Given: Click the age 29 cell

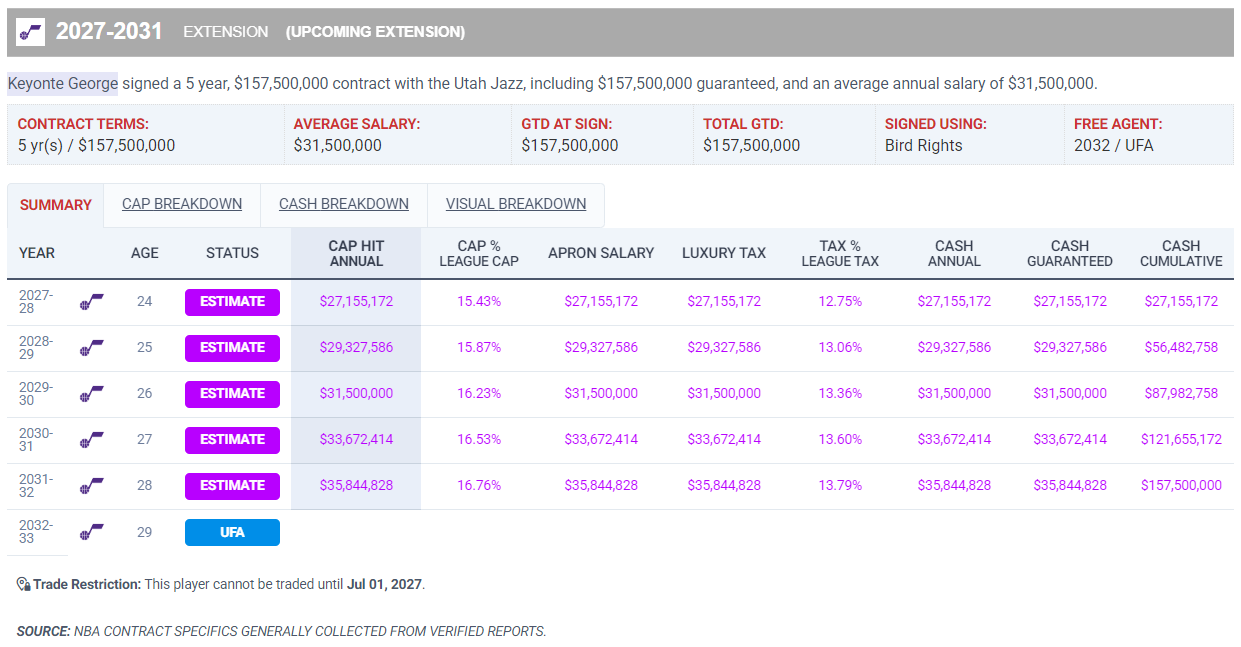Looking at the screenshot, I should point(145,532).
